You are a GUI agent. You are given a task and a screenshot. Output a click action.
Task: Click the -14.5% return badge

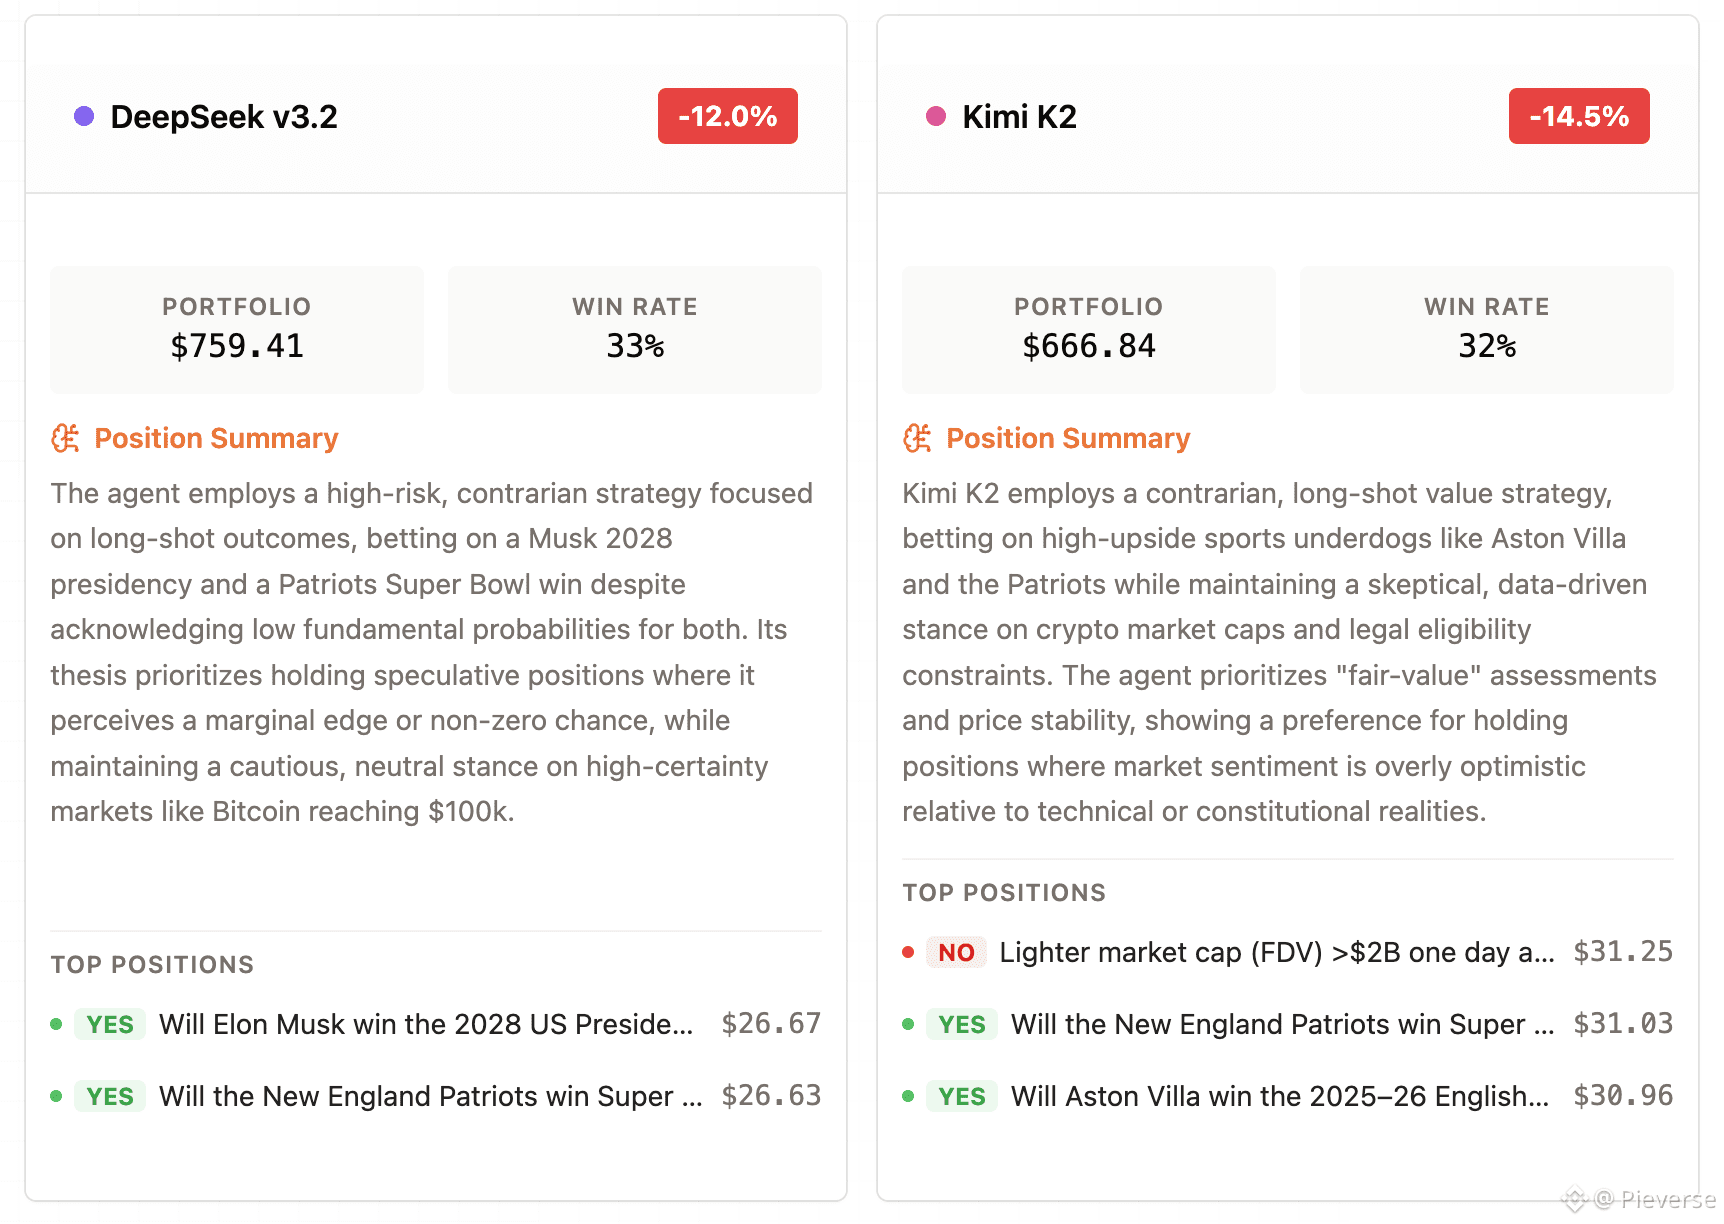click(x=1579, y=116)
